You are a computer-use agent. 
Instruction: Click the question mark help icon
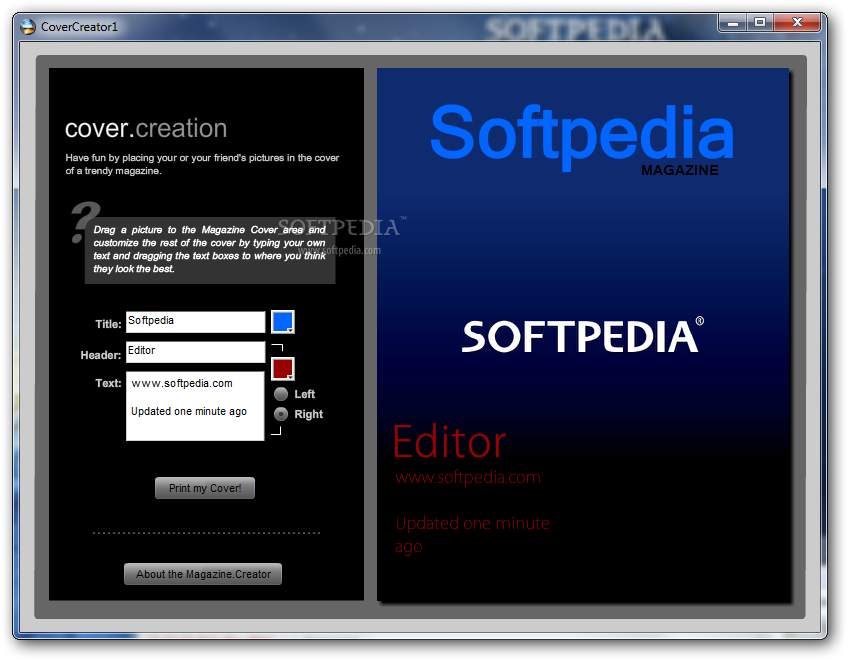tap(84, 222)
